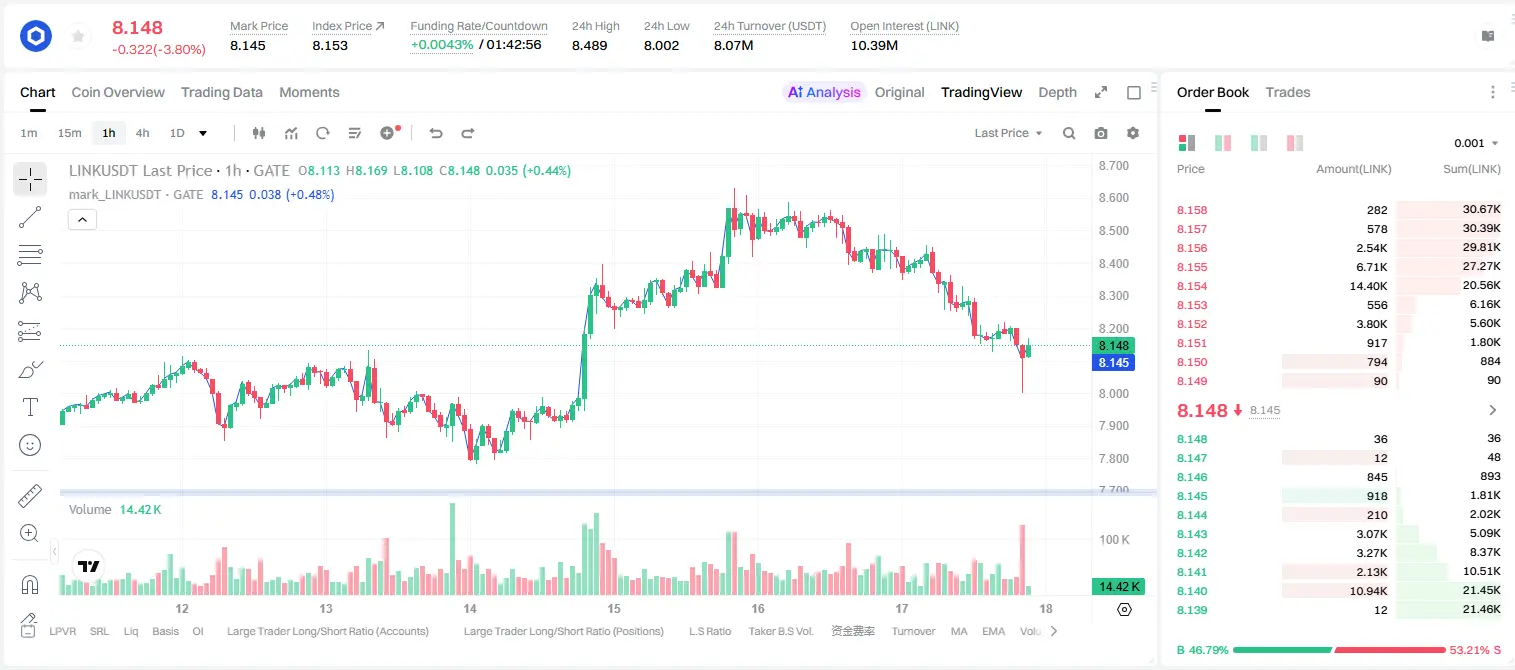Select the ruler measure tool
The height and width of the screenshot is (670, 1515).
pos(30,496)
